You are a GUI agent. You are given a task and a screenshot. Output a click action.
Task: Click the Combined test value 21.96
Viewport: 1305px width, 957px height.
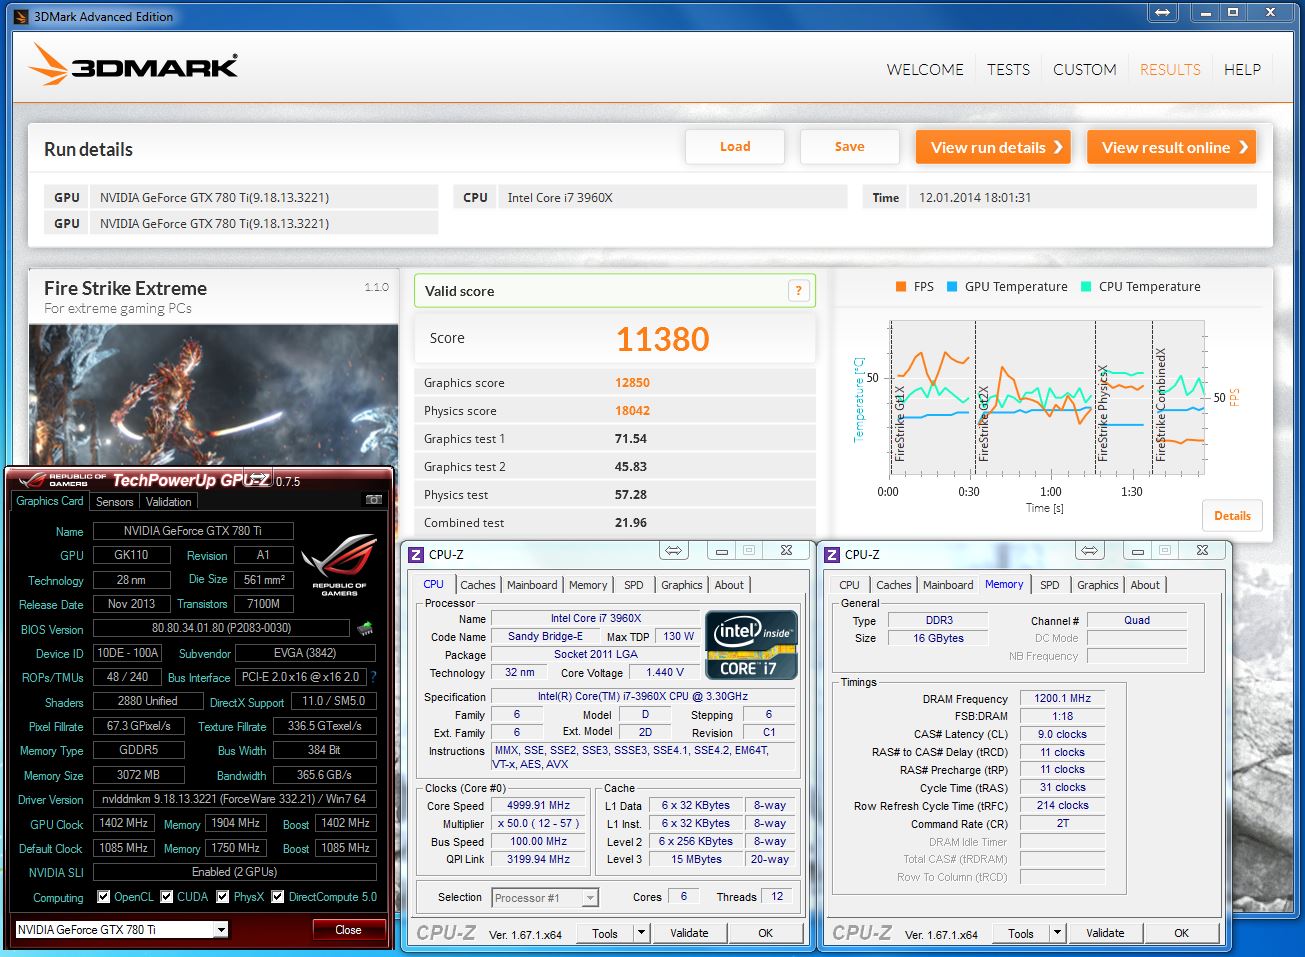tap(631, 523)
